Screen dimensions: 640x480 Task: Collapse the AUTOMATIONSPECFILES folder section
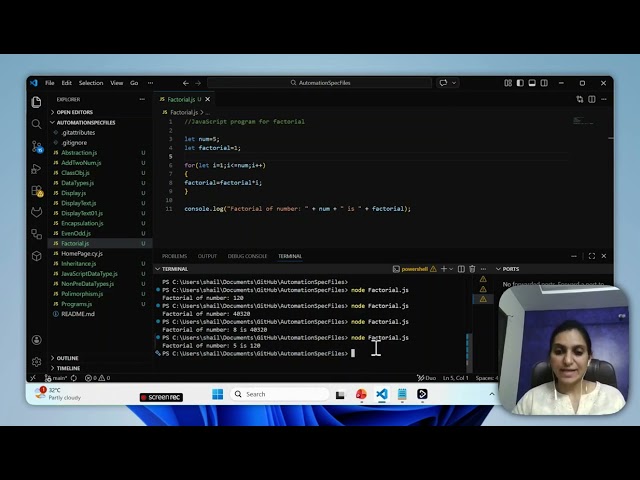[x=86, y=122]
